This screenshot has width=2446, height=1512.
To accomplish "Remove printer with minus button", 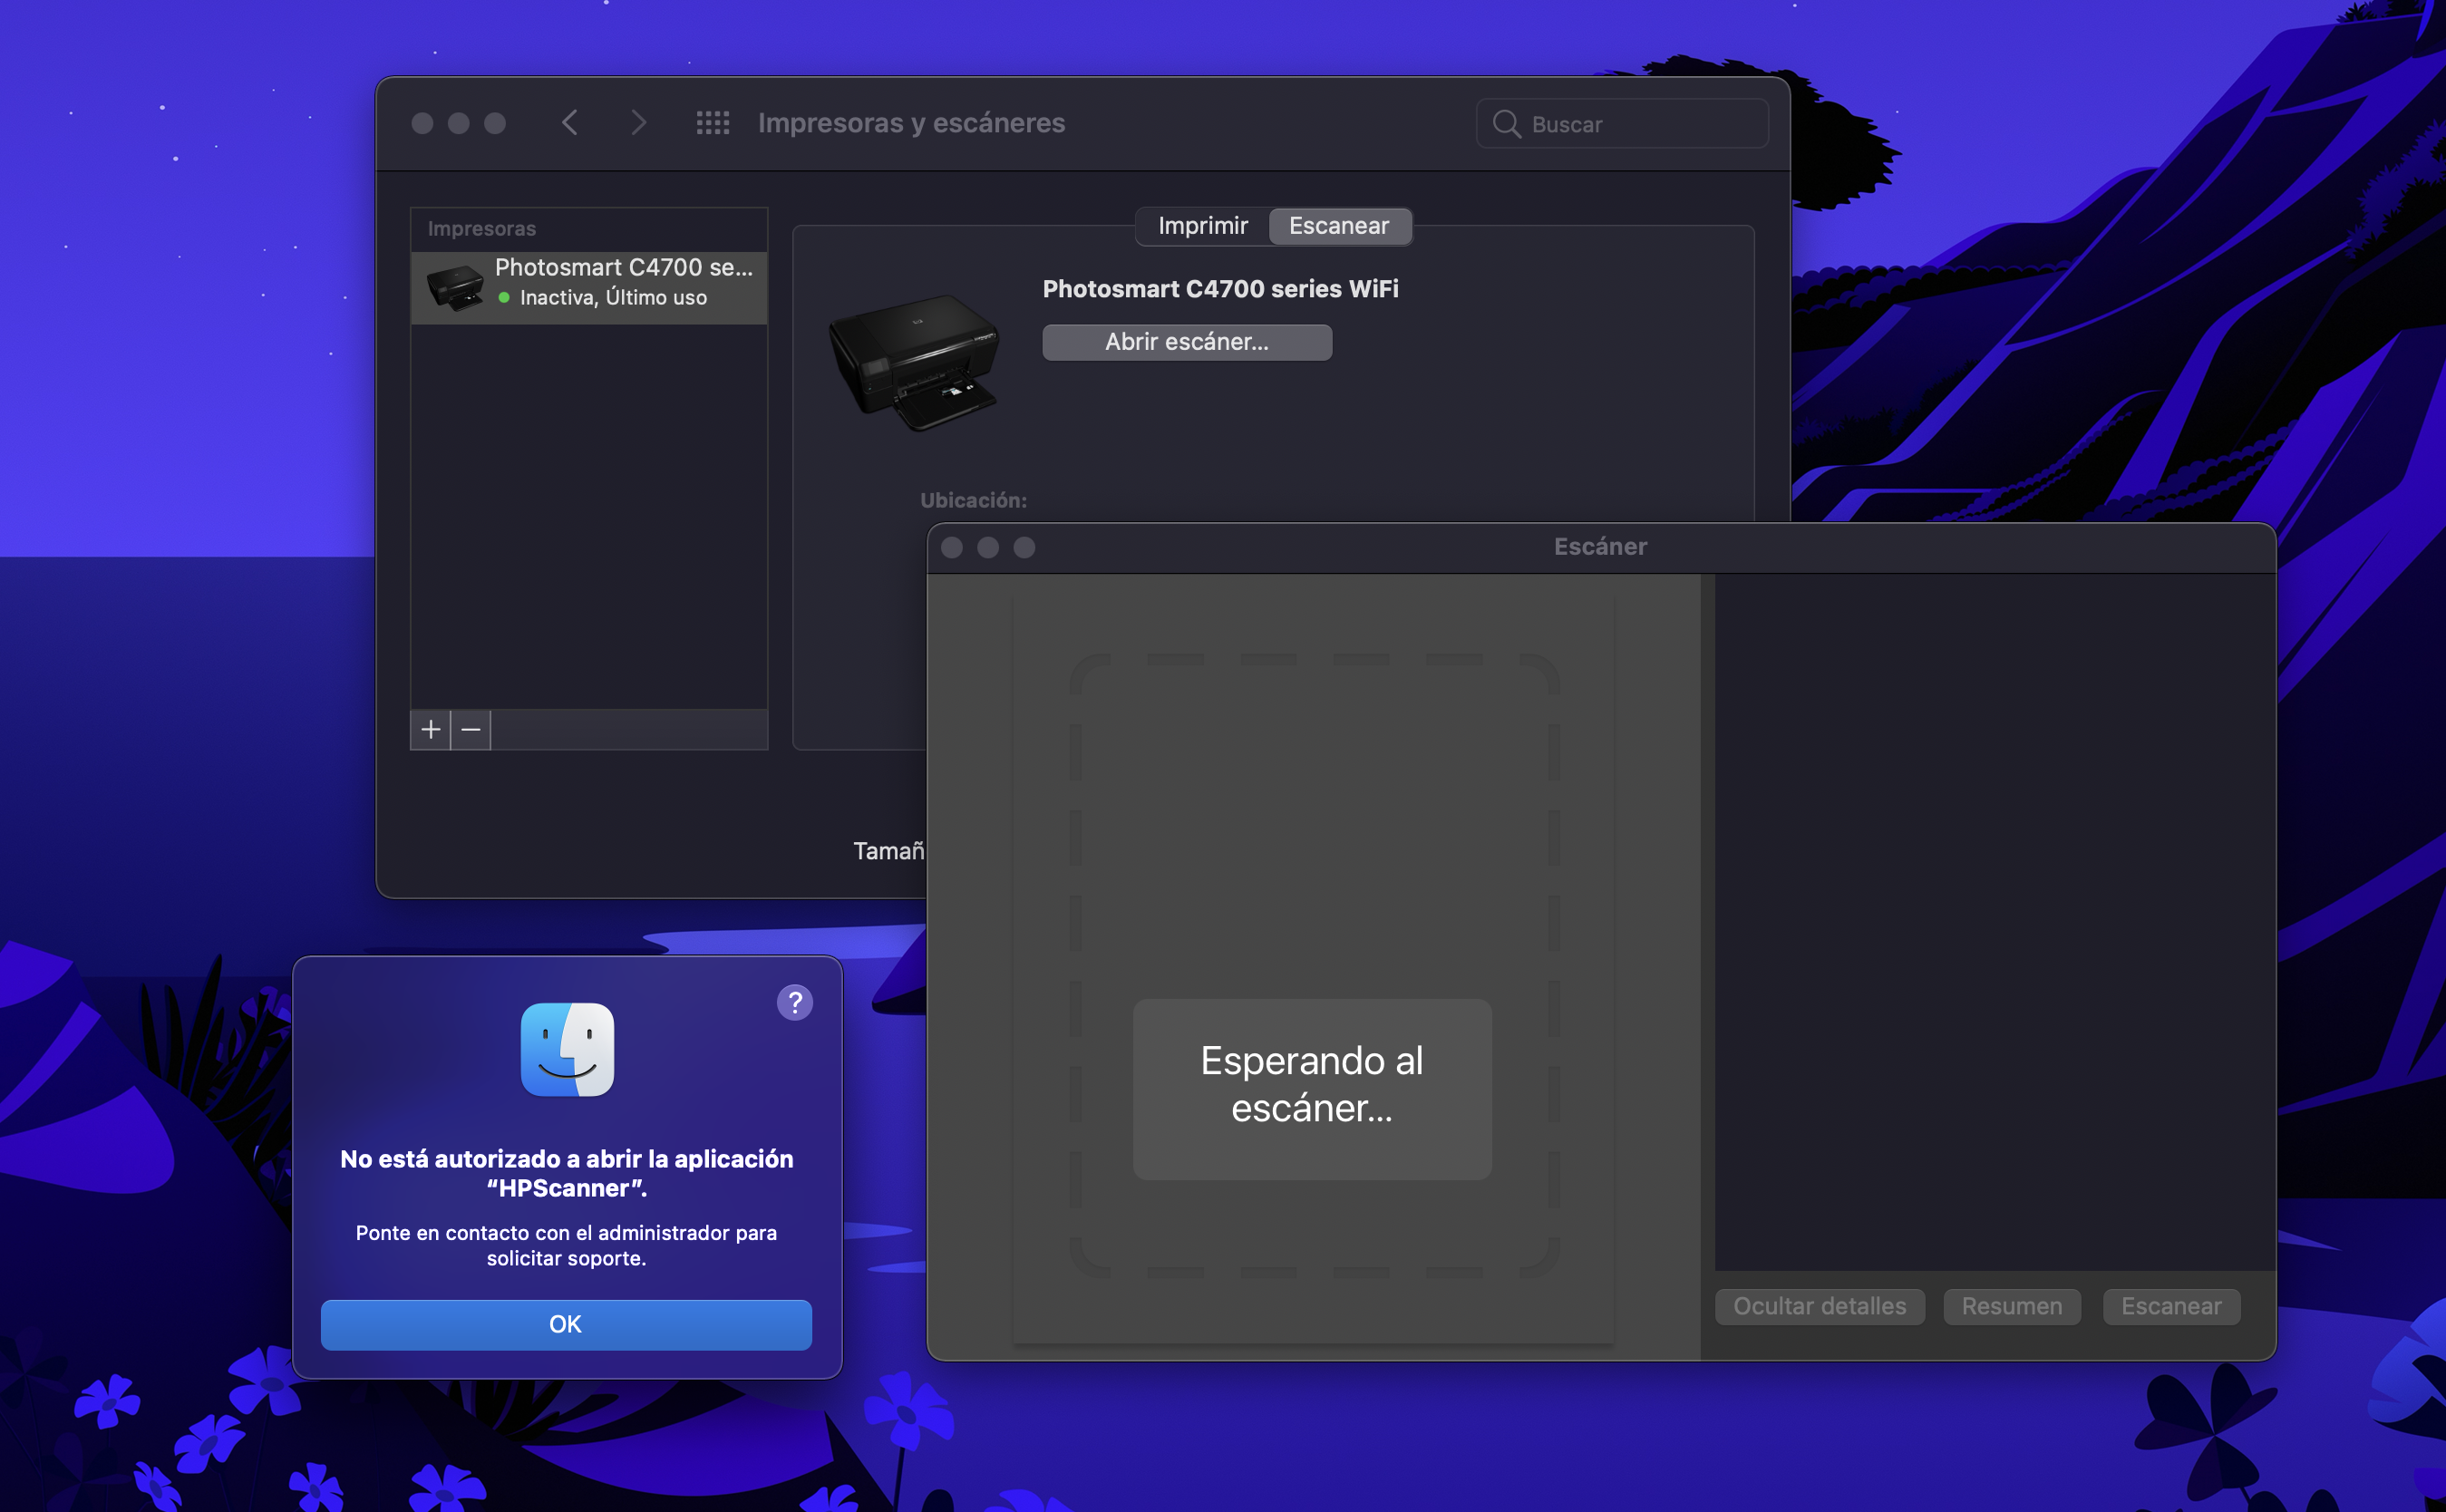I will [x=471, y=730].
